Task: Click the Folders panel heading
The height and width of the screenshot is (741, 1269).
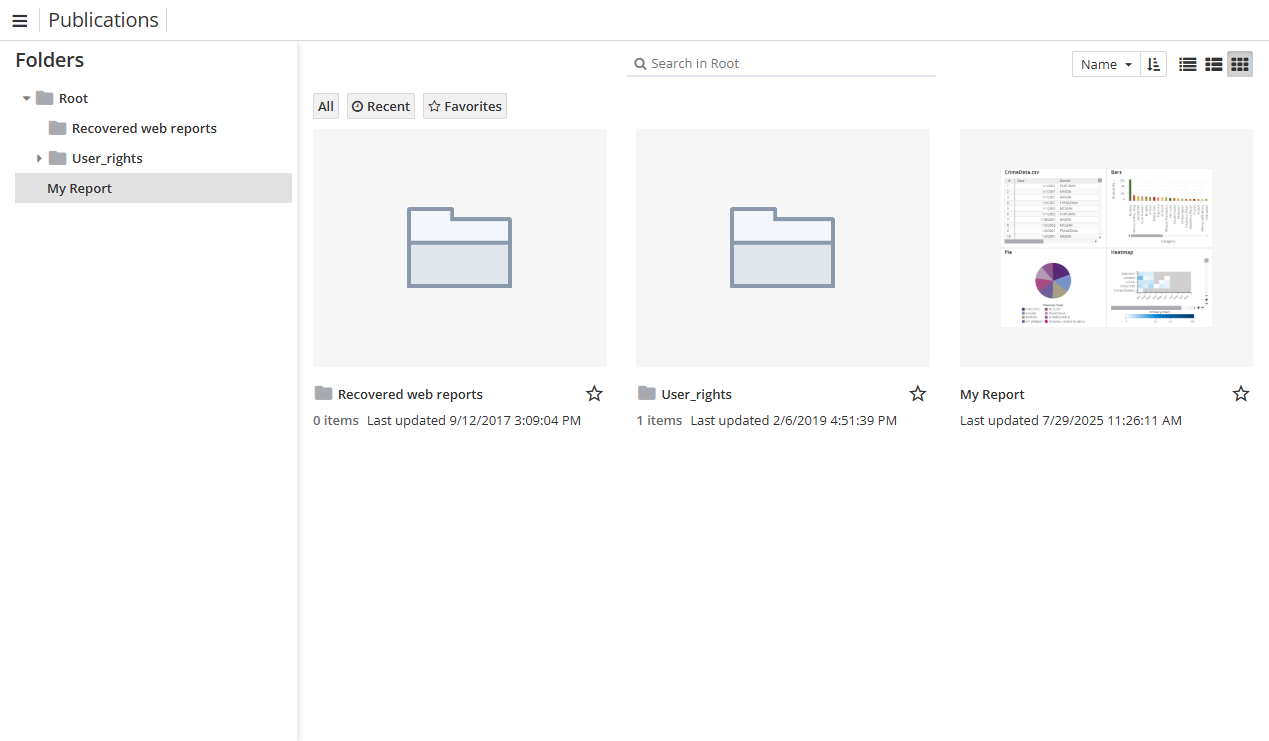Action: pyautogui.click(x=50, y=60)
